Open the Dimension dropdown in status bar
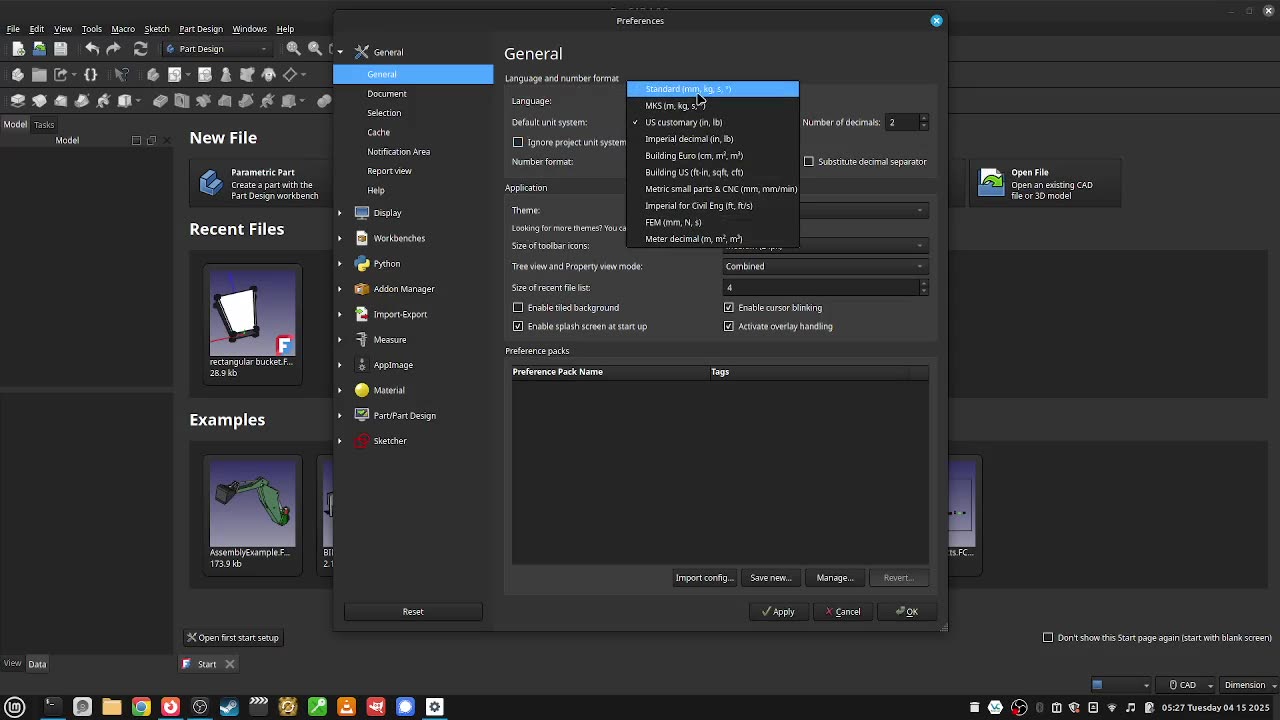Viewport: 1280px width, 720px height. pos(1249,685)
